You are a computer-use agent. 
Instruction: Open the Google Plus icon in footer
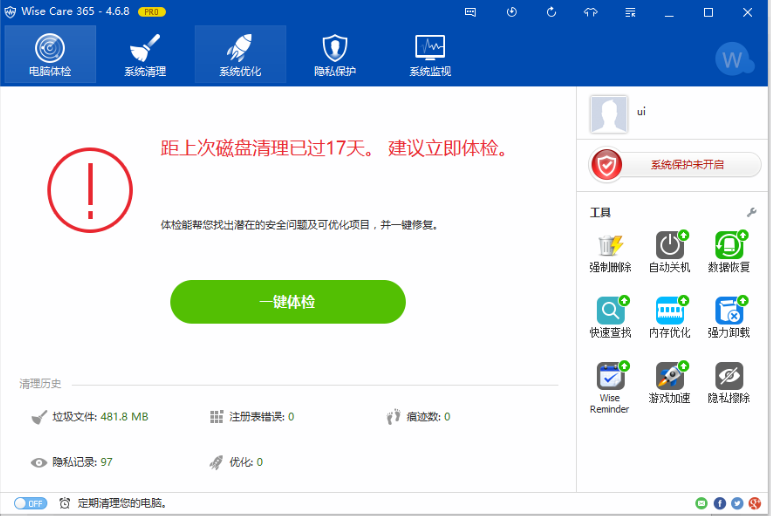coord(755,503)
